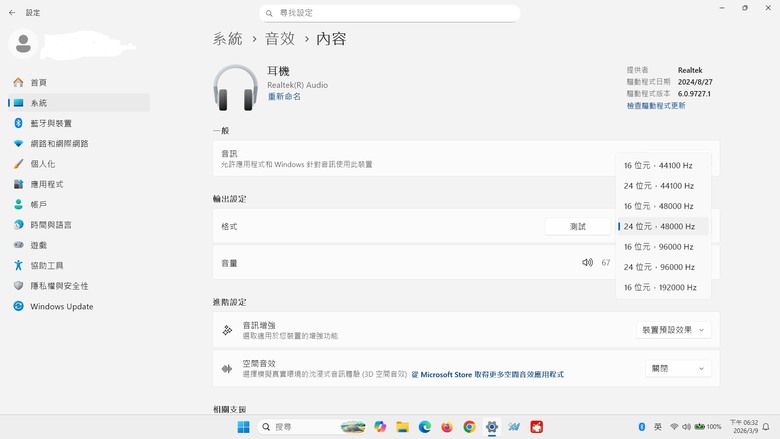Click the taskbar 搜尋 box
780x439 pixels.
tap(312, 427)
